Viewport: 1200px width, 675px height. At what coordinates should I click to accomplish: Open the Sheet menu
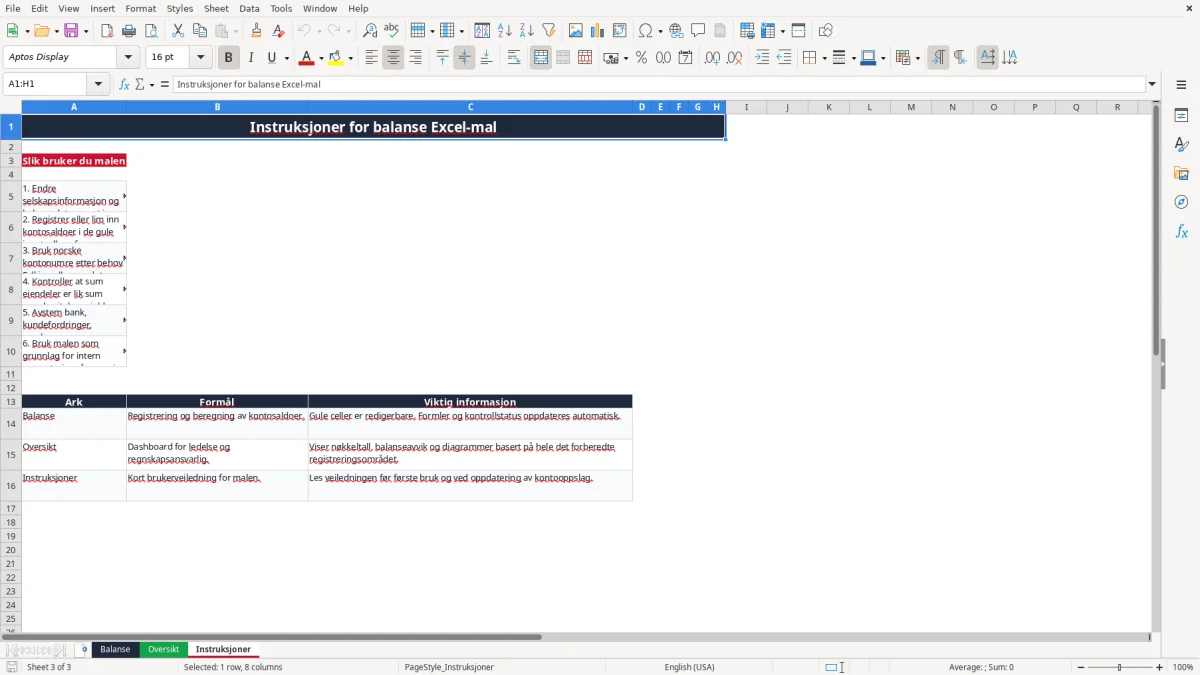point(216,8)
